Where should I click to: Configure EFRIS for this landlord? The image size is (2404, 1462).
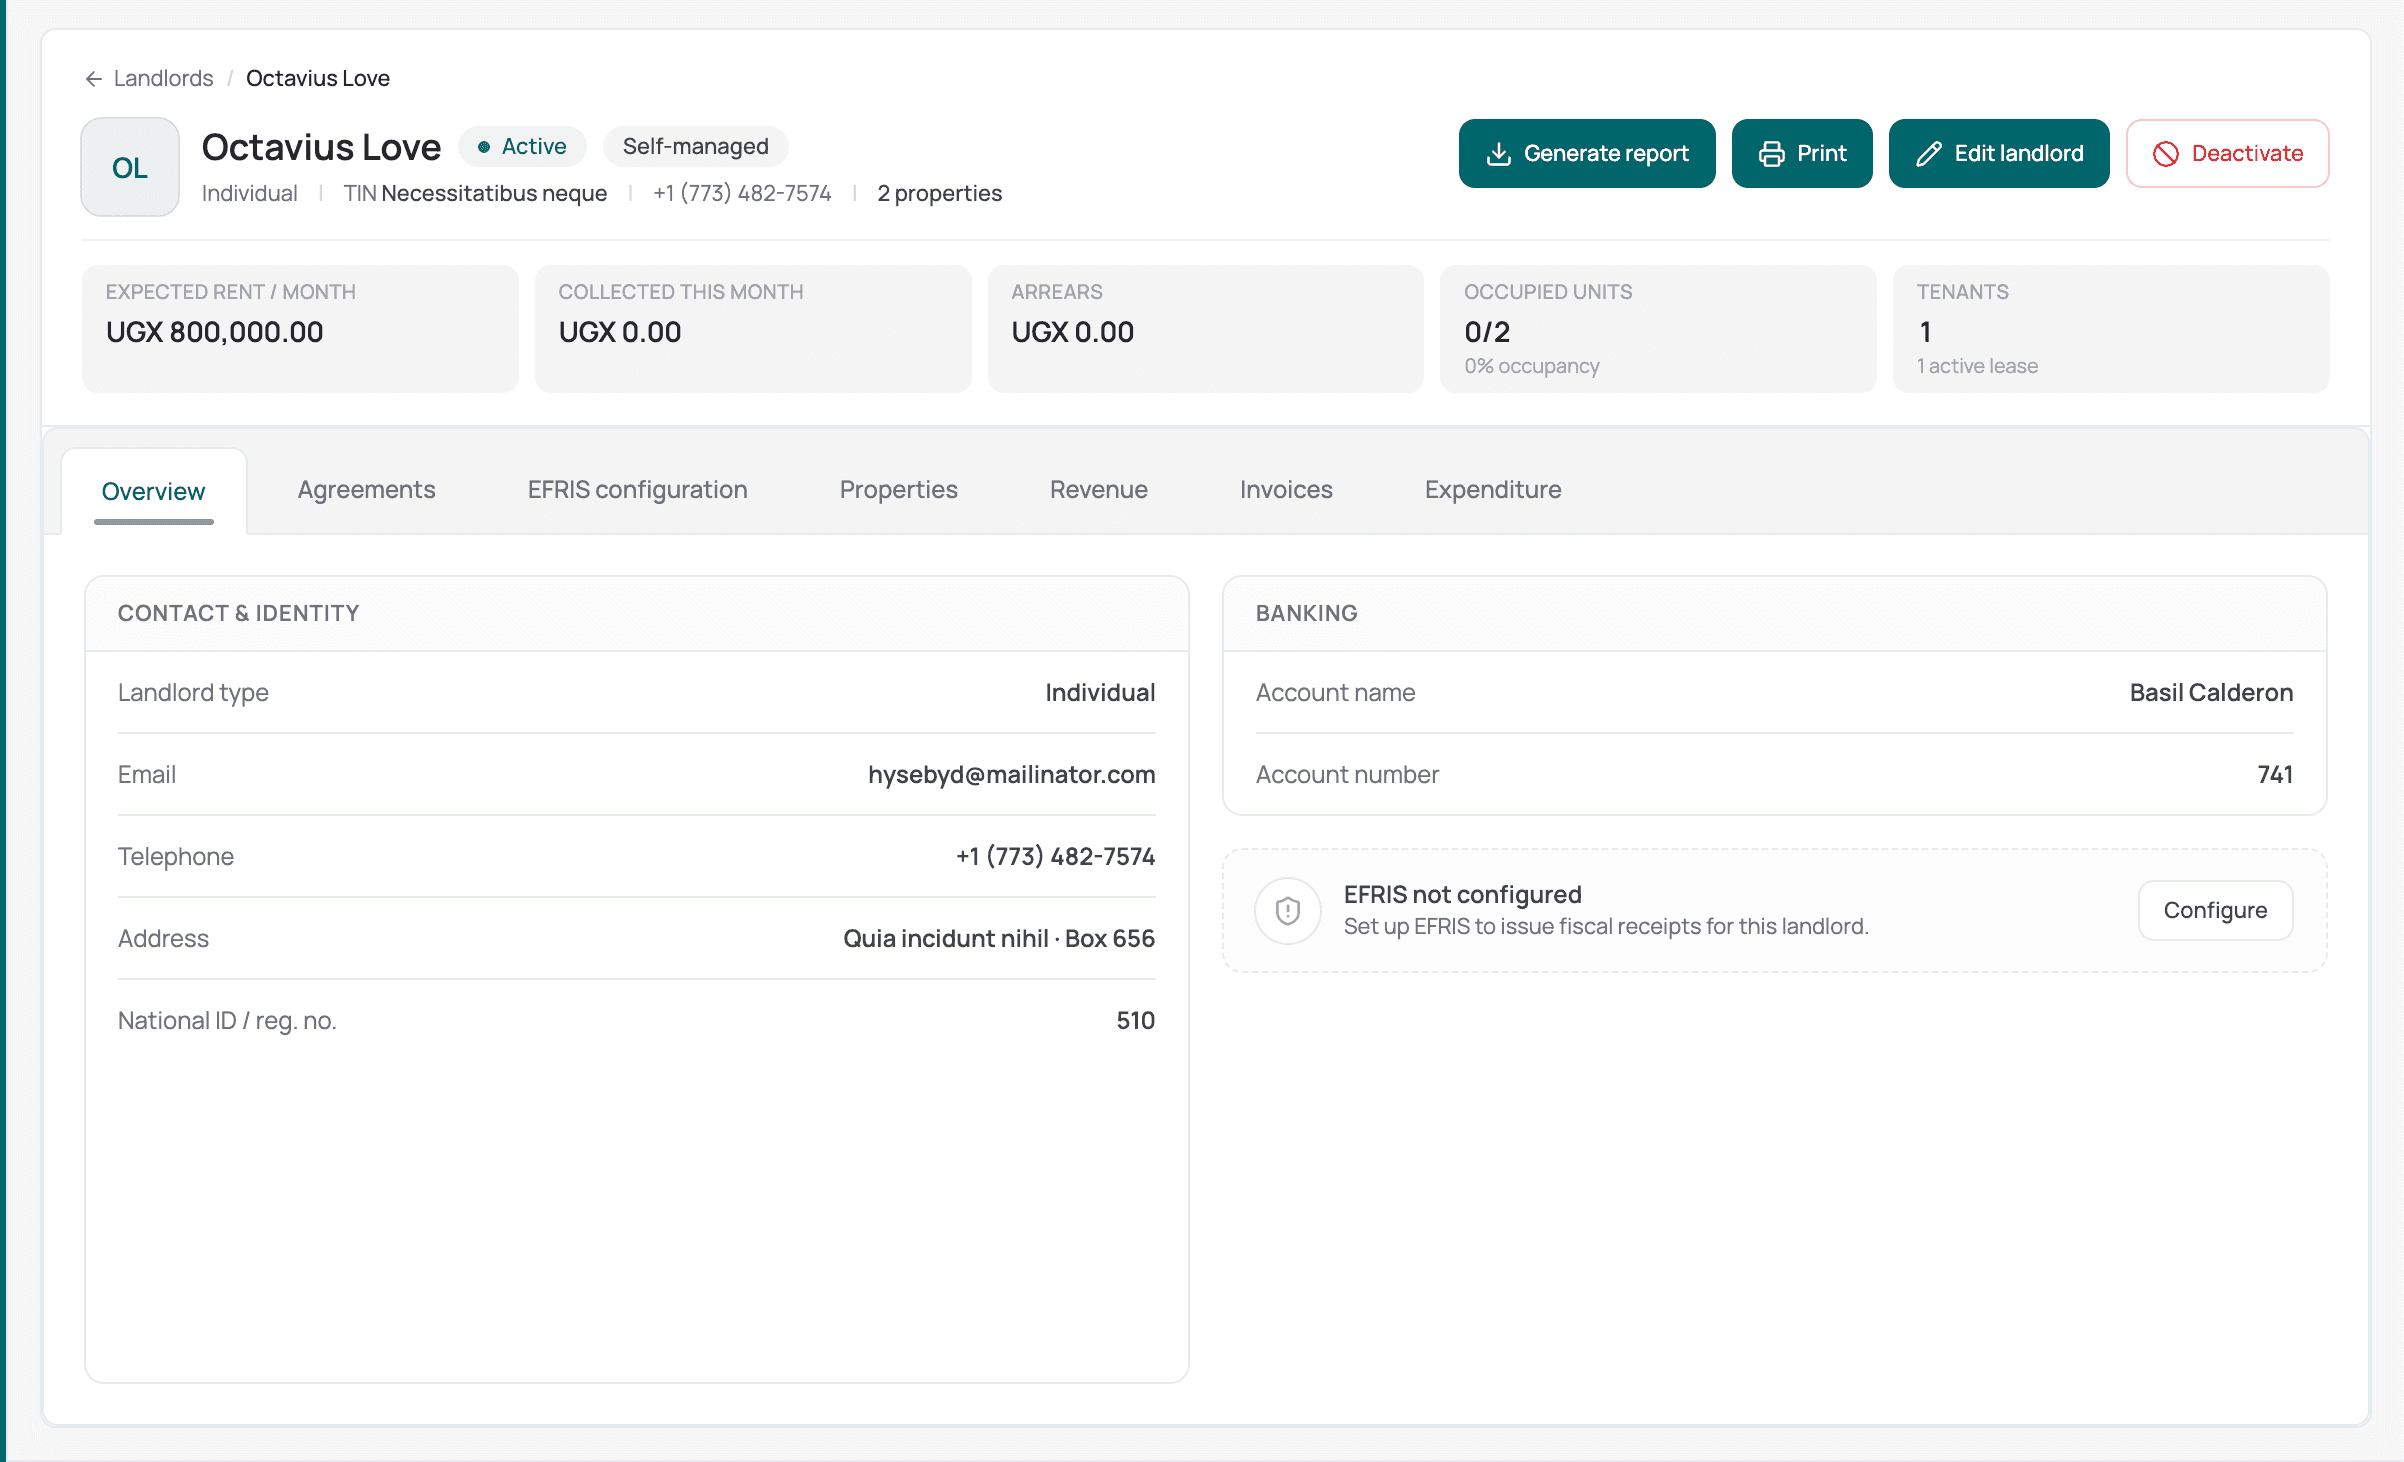(2215, 910)
